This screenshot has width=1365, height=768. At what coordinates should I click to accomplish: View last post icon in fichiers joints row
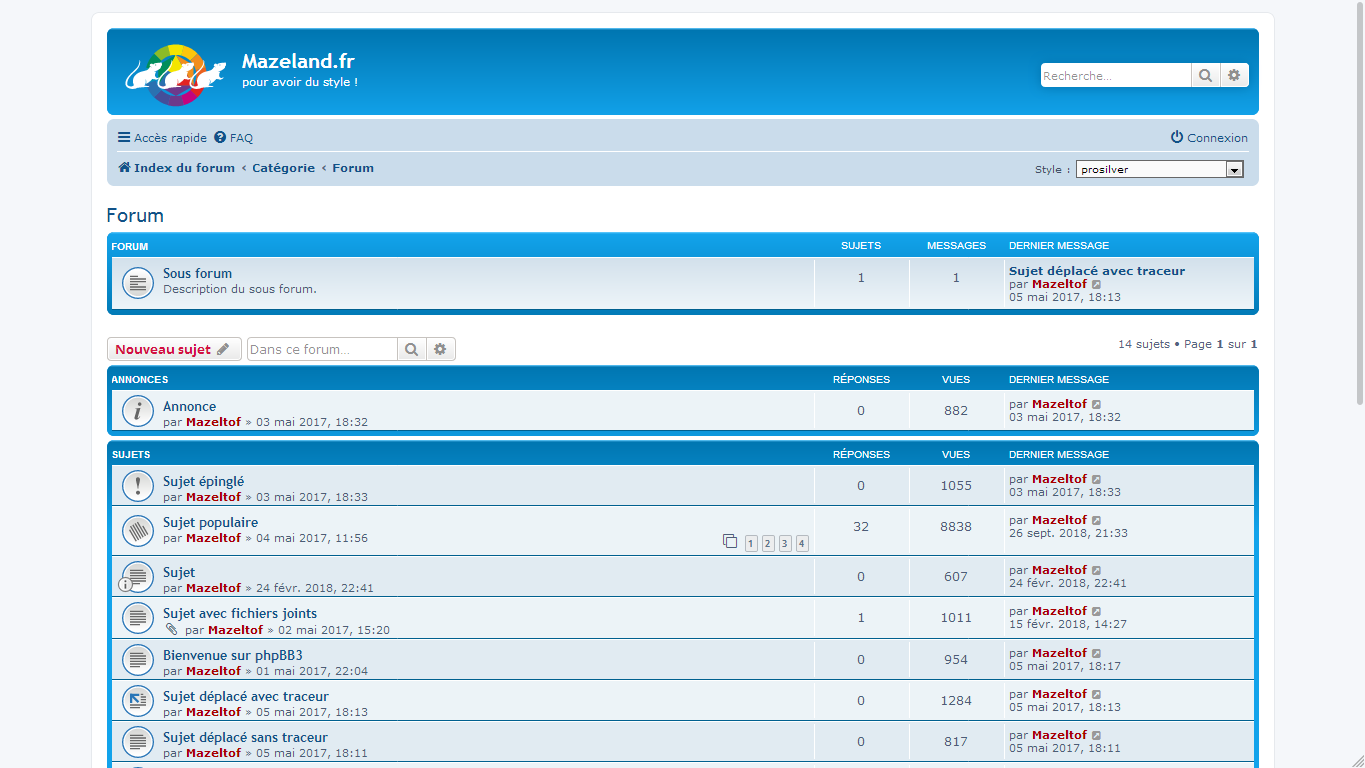tap(1096, 612)
